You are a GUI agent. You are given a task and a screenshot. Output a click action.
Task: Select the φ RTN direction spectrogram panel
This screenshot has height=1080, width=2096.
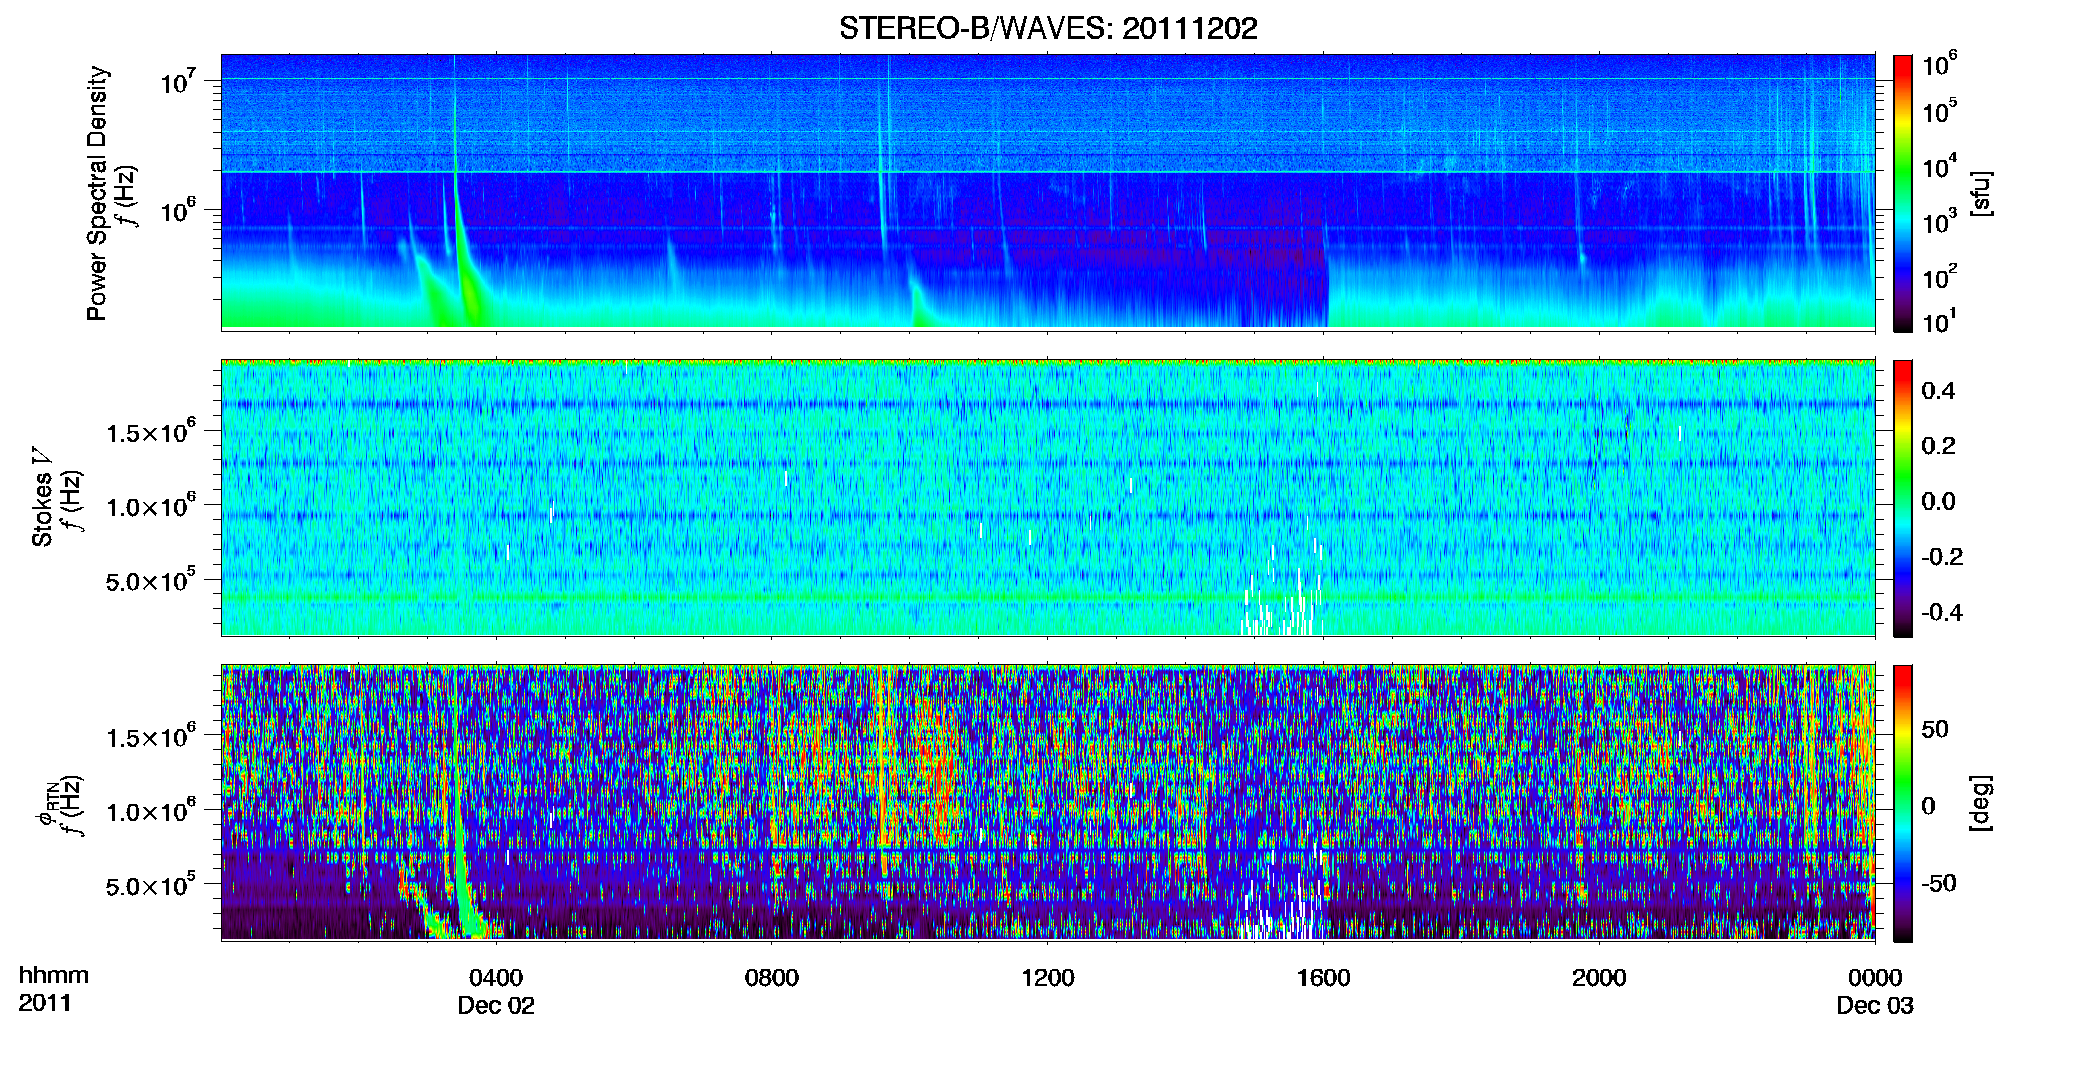[x=1048, y=802]
